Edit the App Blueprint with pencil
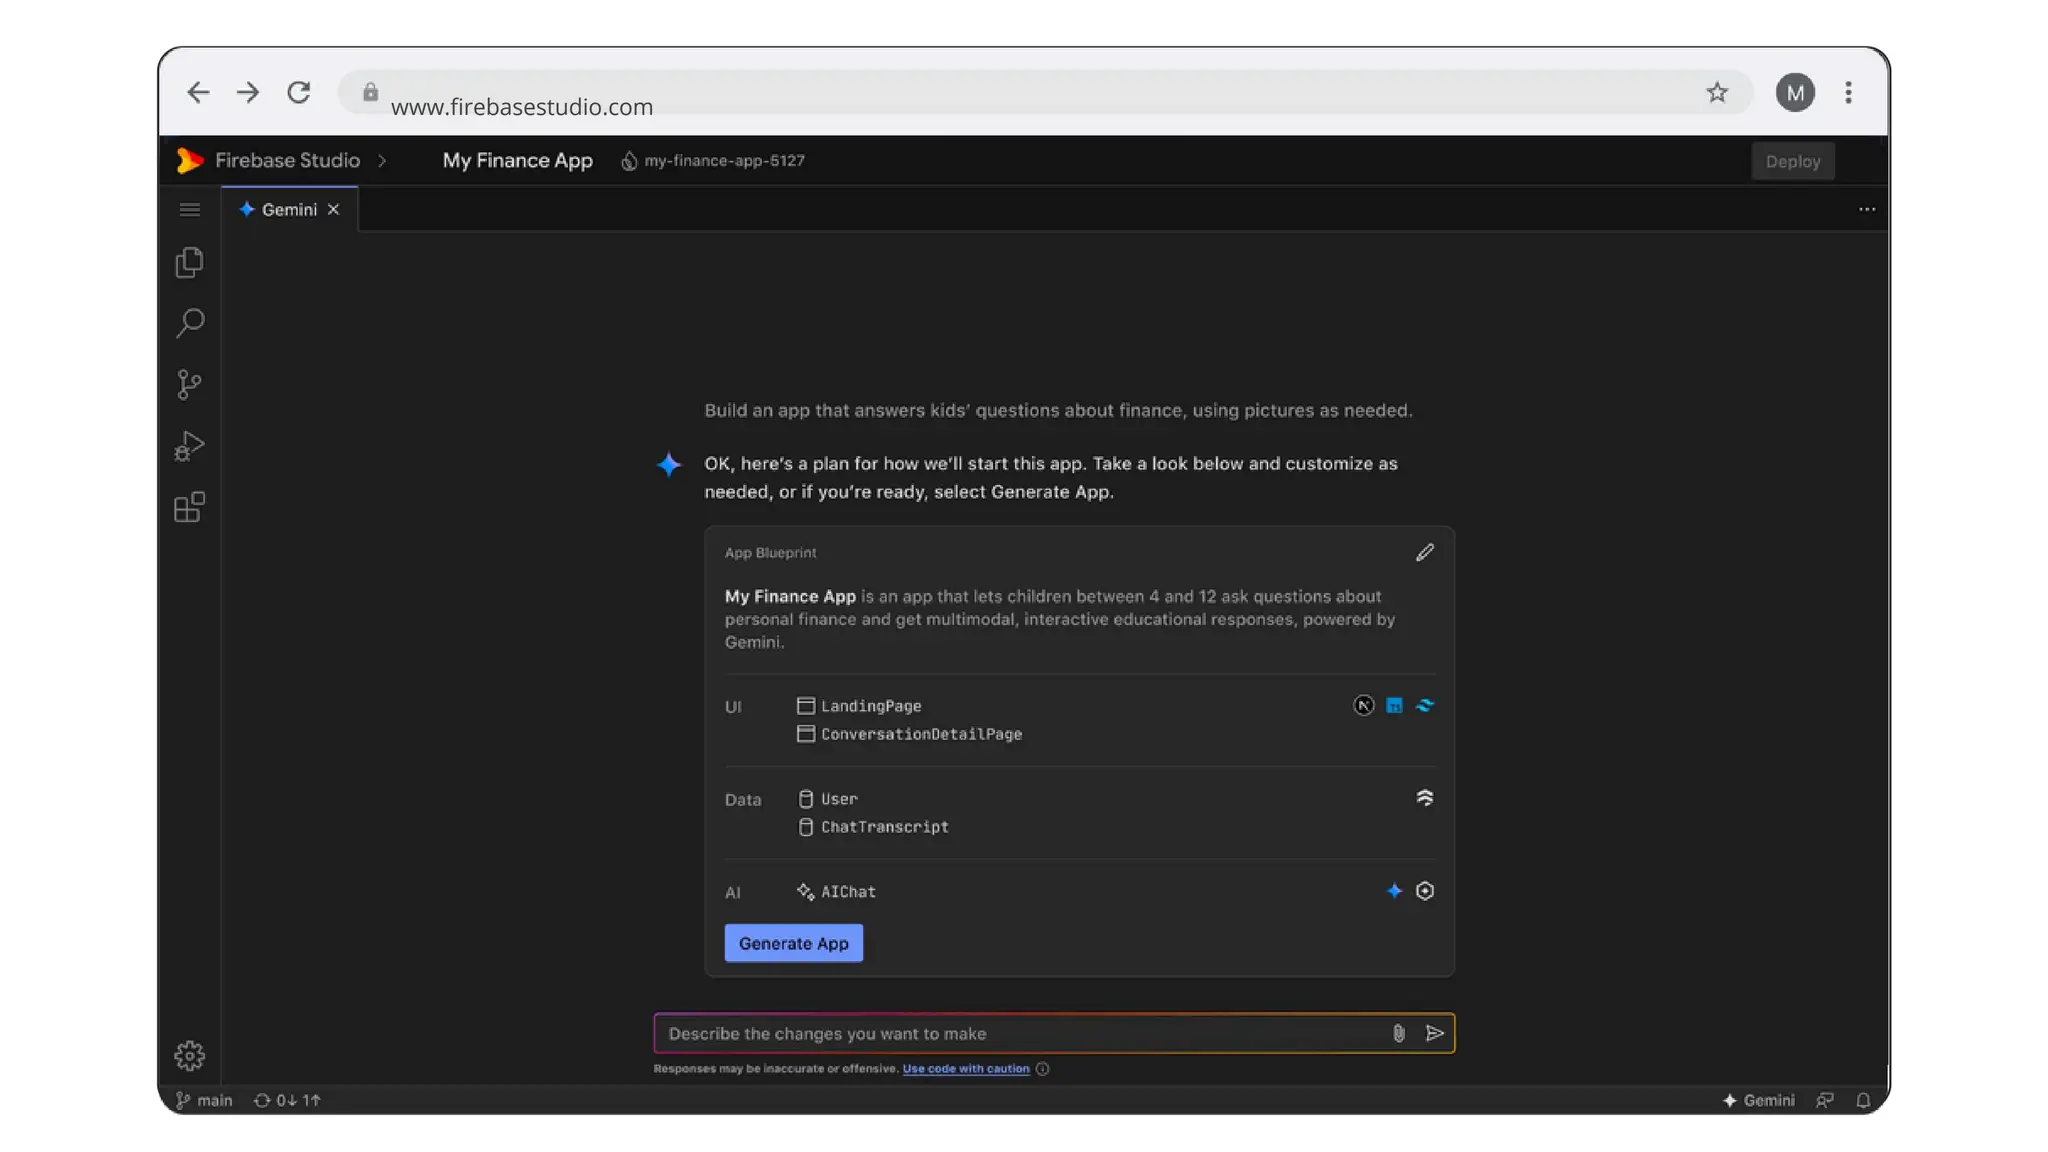The height and width of the screenshot is (1152, 2048). [x=1425, y=553]
